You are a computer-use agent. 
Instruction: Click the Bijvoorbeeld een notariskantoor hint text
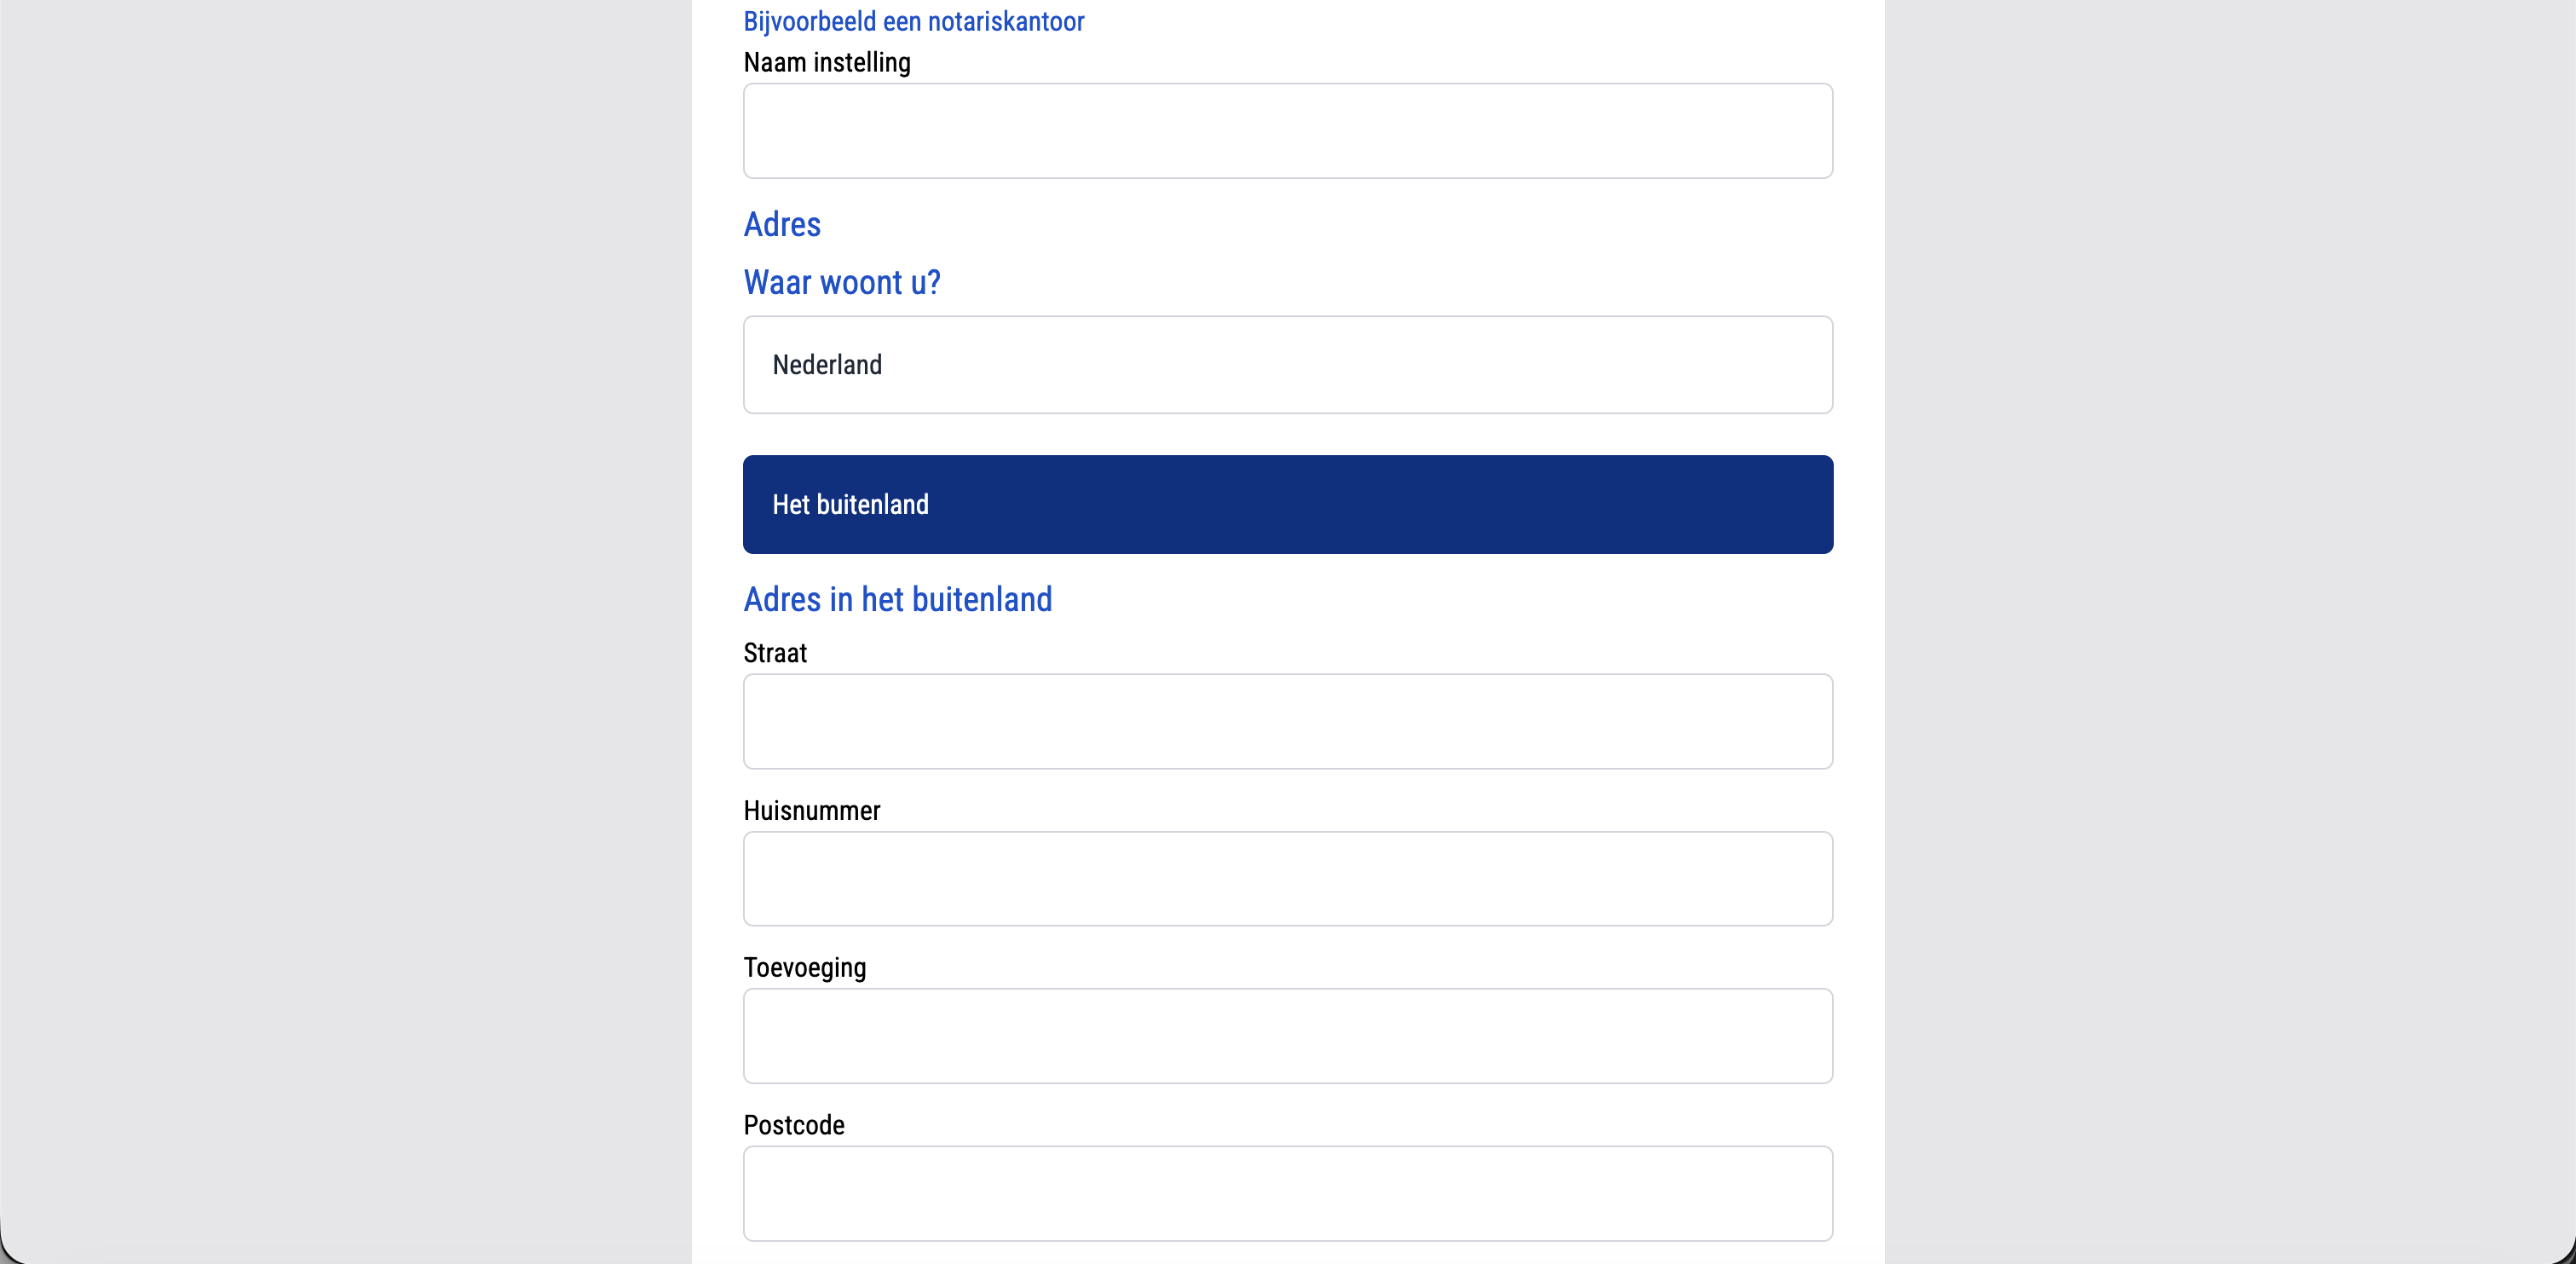914,22
